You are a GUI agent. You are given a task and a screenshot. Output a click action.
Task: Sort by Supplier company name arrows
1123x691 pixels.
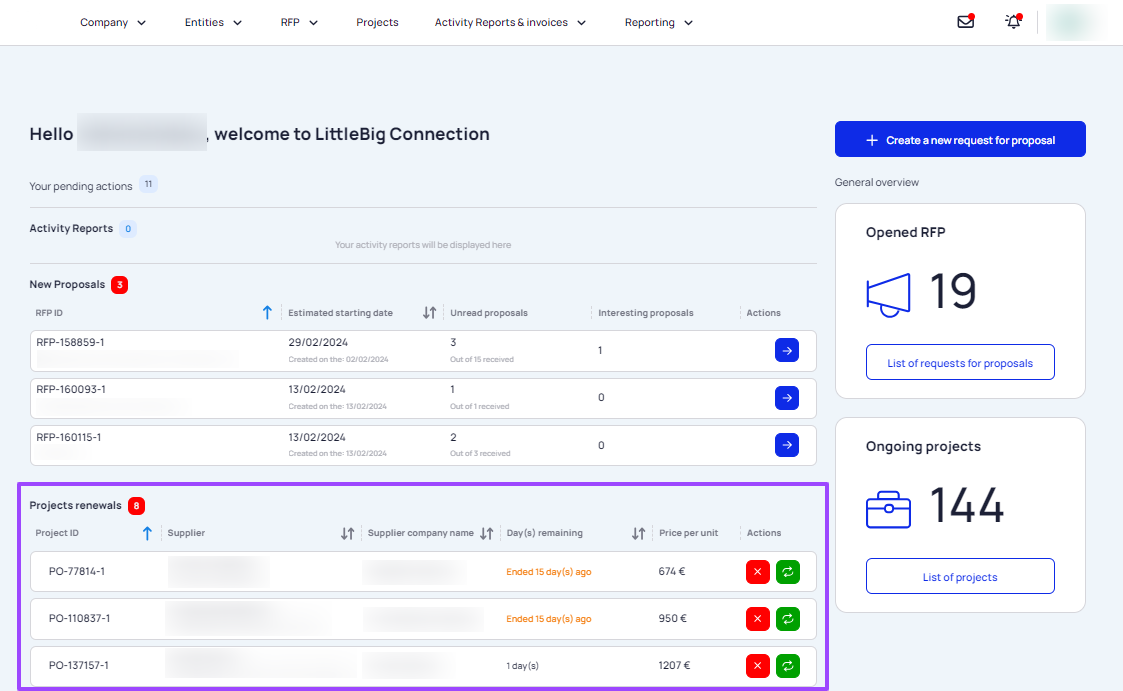pos(486,533)
